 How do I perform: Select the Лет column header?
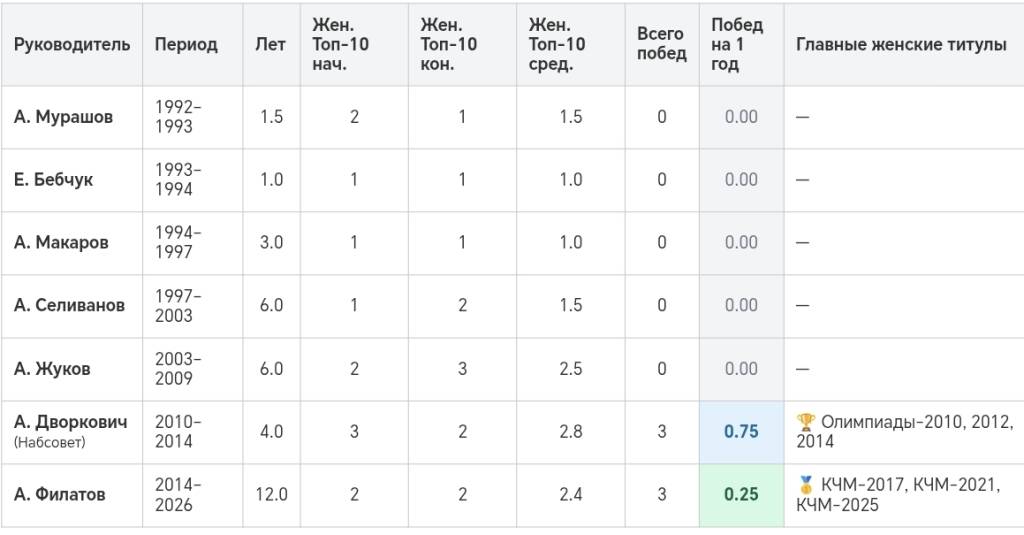point(270,44)
